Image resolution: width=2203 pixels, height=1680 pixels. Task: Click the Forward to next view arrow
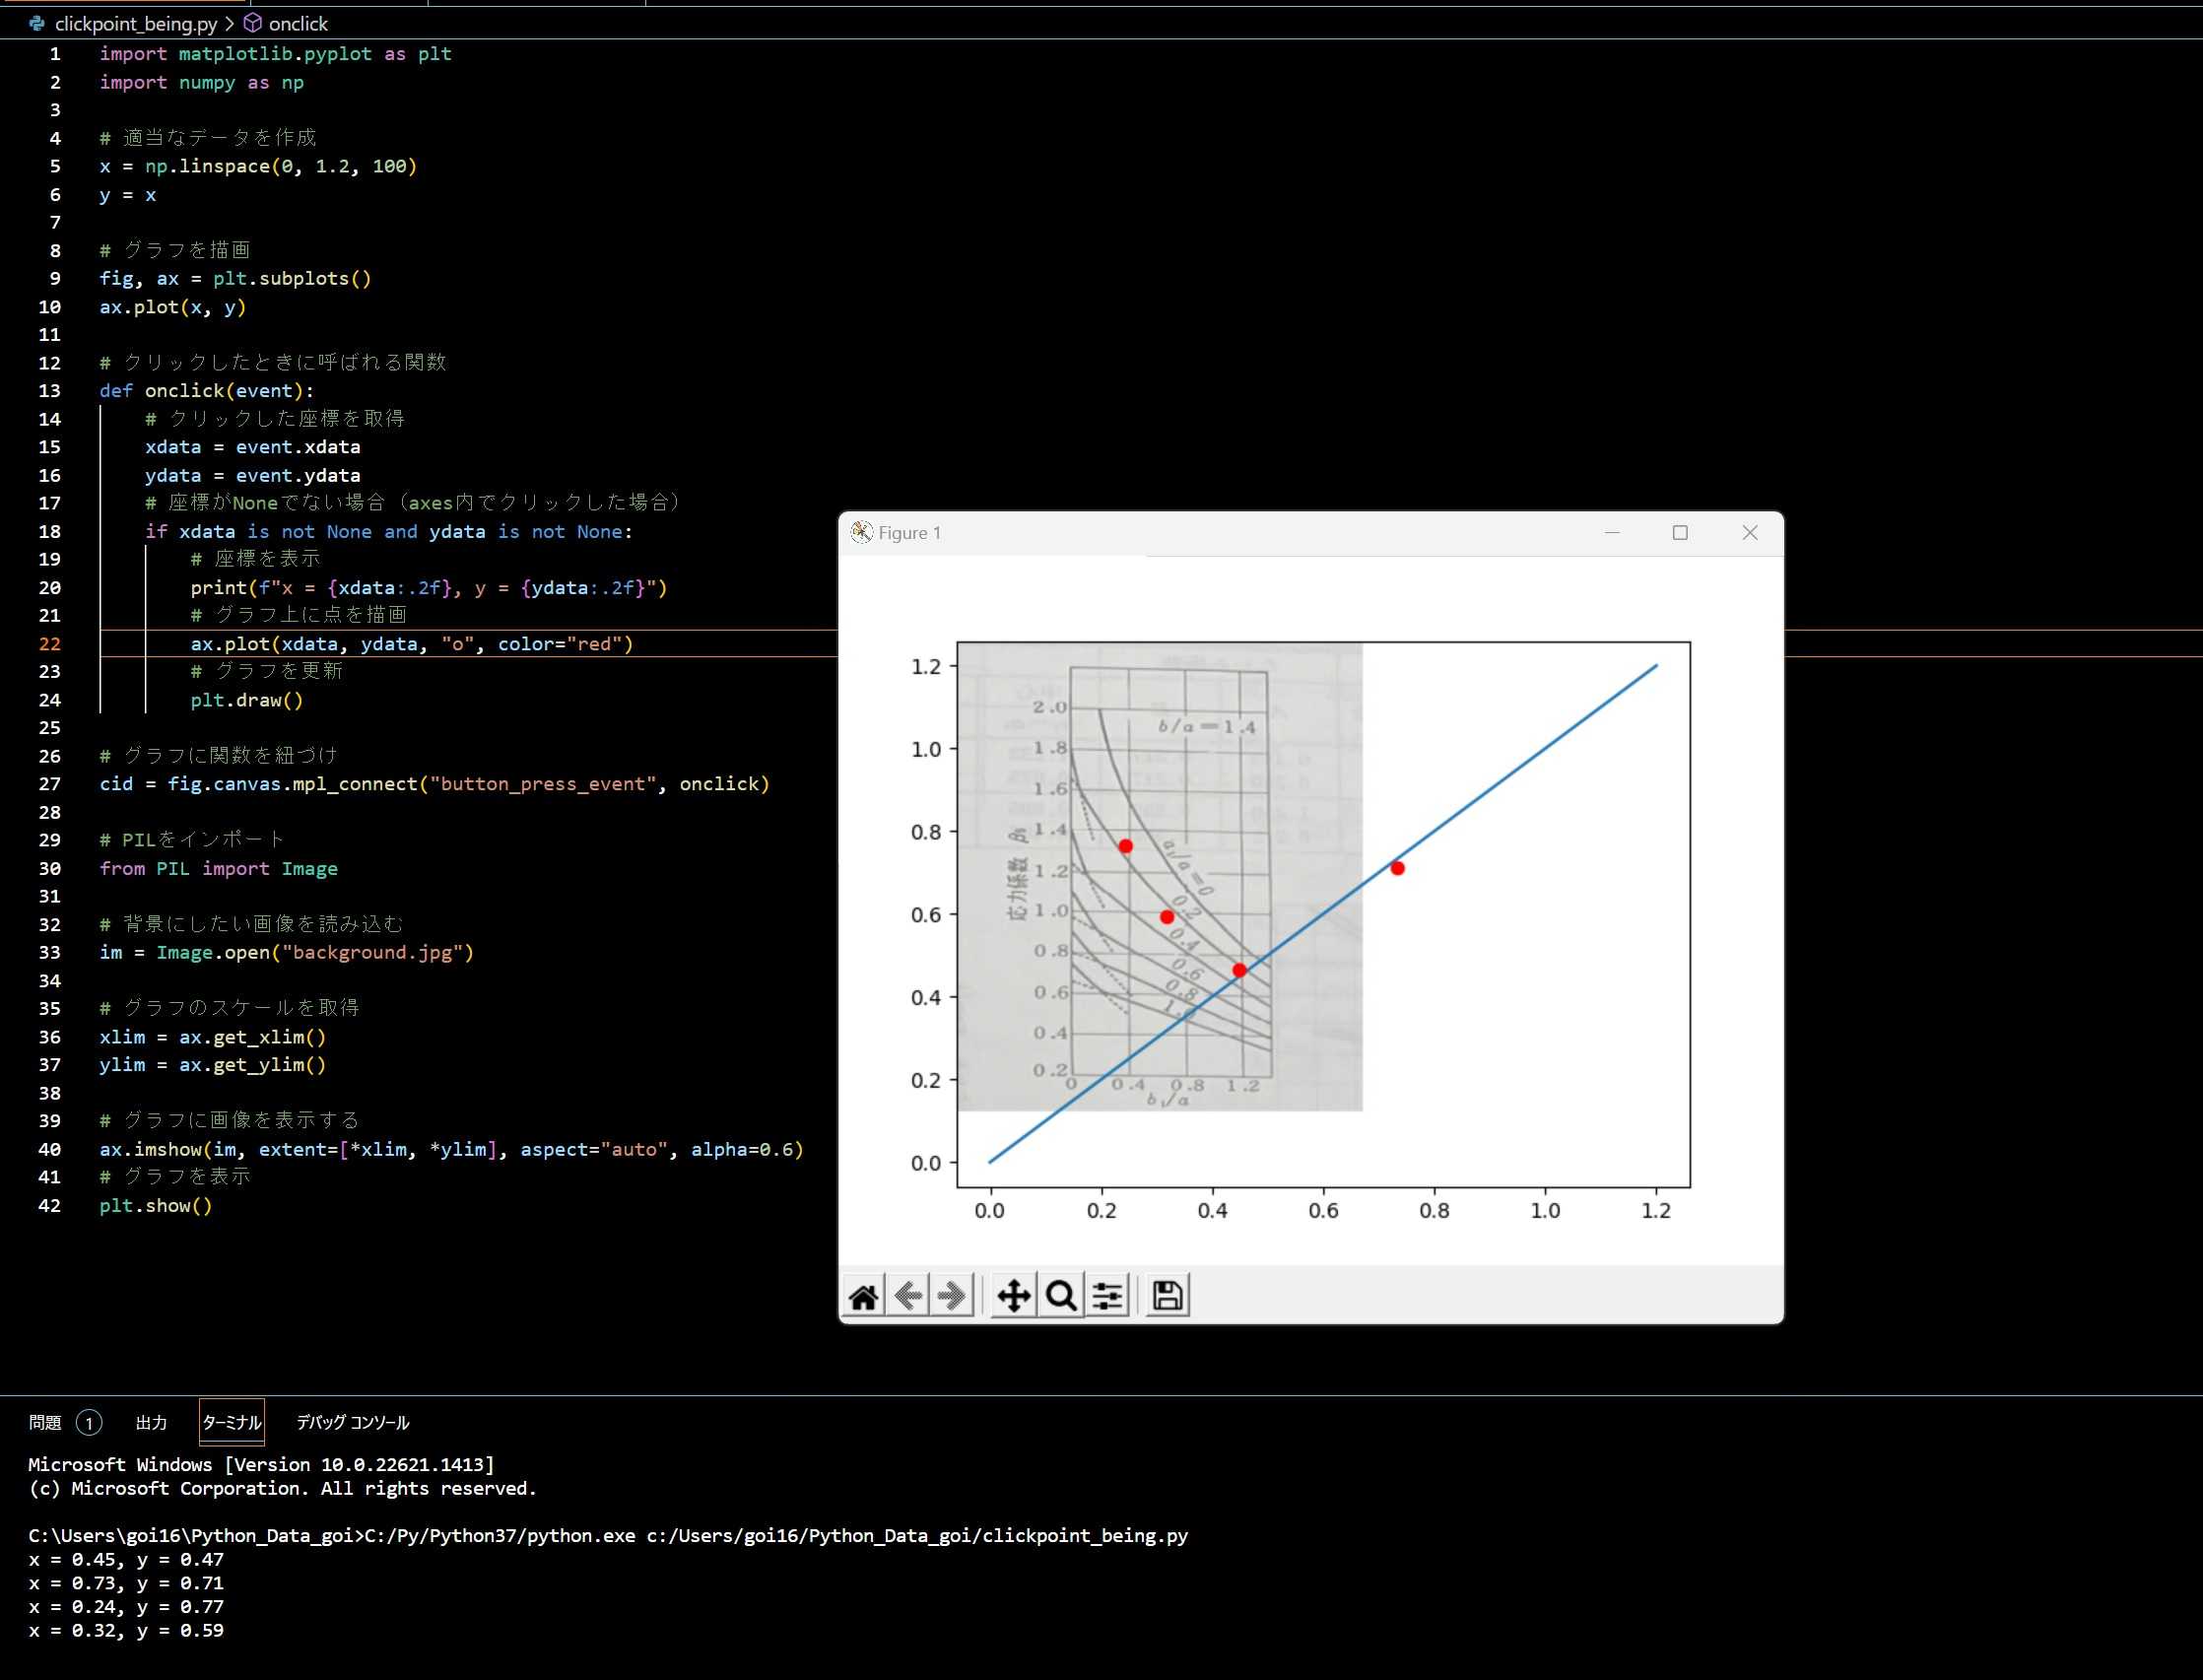tap(952, 1296)
